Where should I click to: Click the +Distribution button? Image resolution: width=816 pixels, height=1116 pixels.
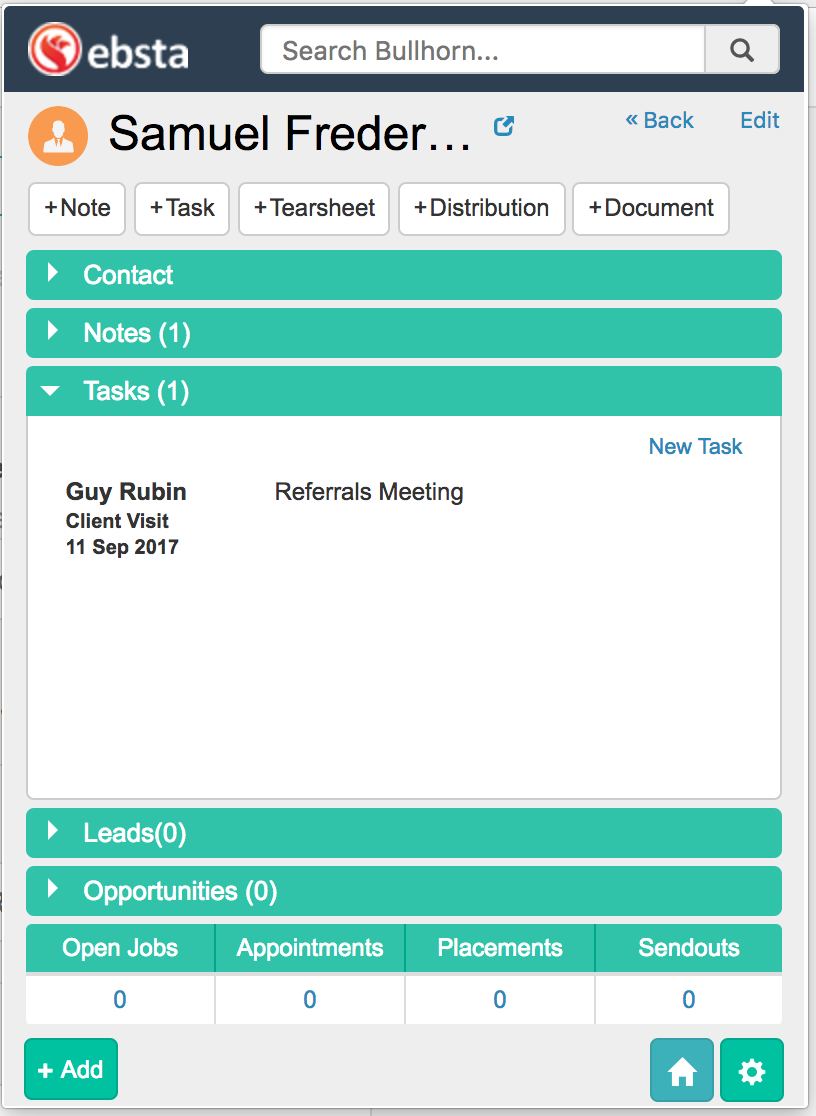[x=481, y=208]
